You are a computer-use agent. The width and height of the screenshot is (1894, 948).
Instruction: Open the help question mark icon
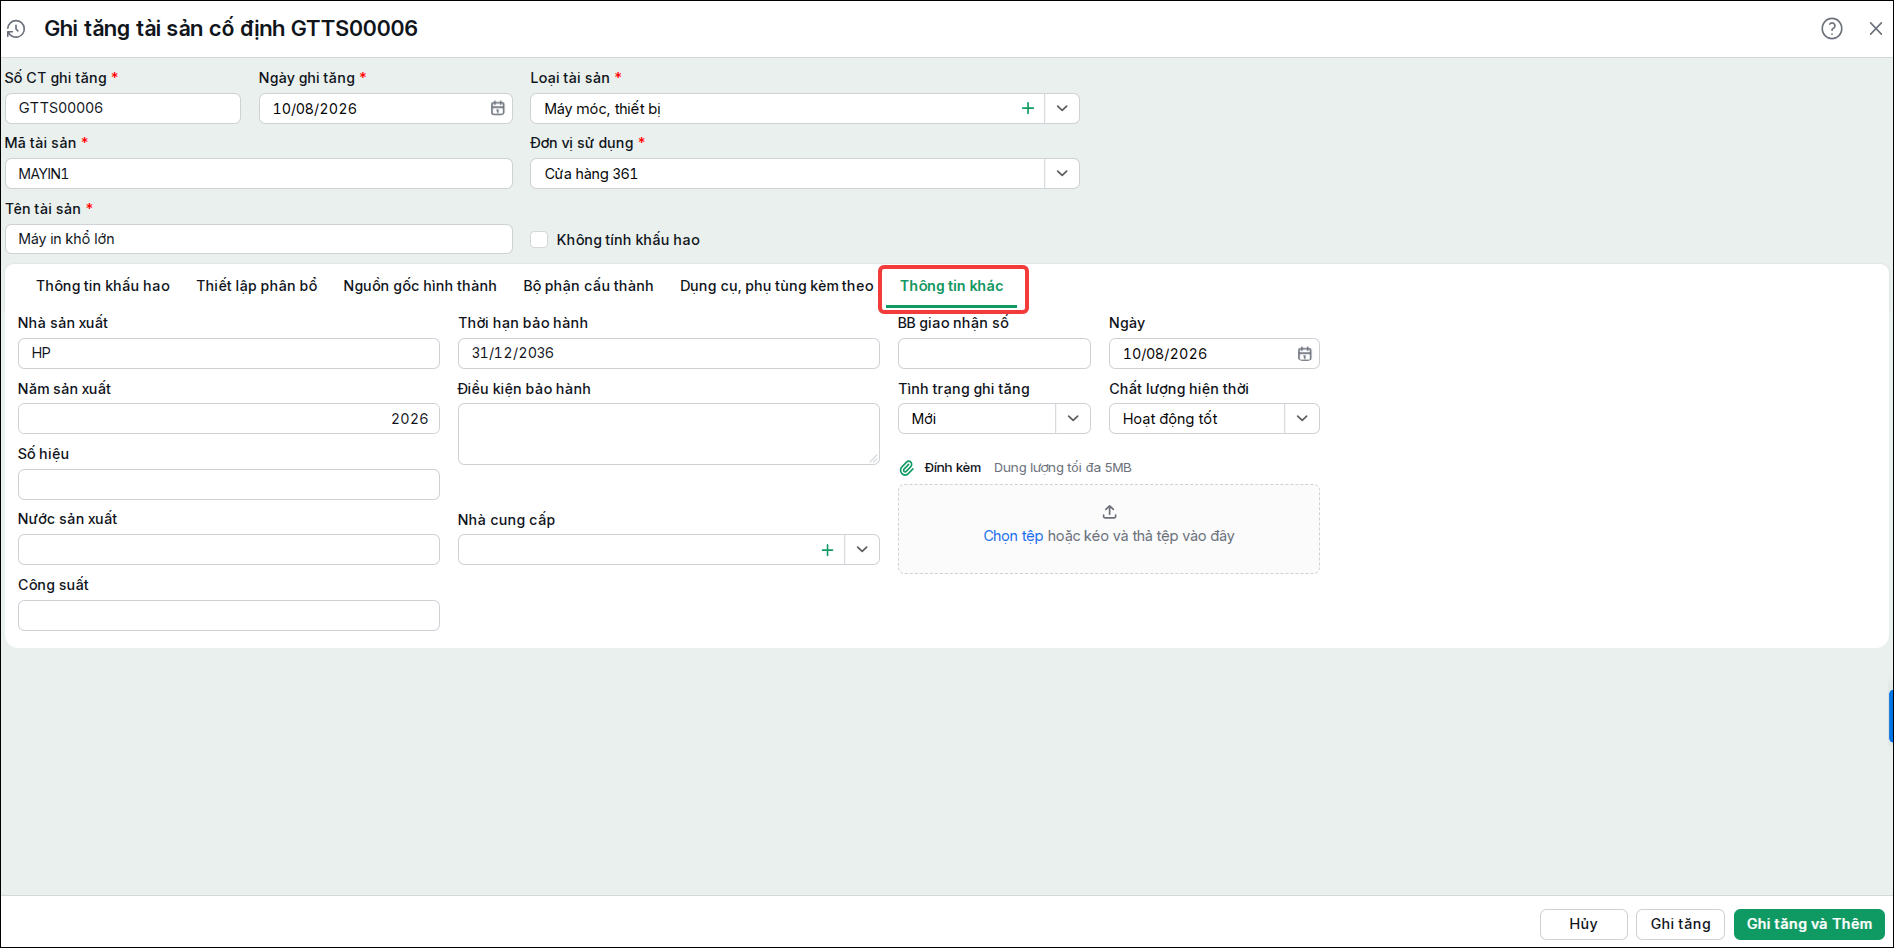pos(1831,29)
